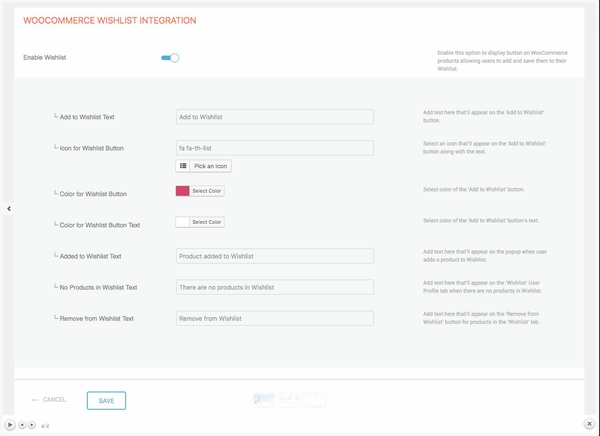Image resolution: width=600 pixels, height=436 pixels.
Task: Go to the previous slide
Action: (x=23, y=425)
